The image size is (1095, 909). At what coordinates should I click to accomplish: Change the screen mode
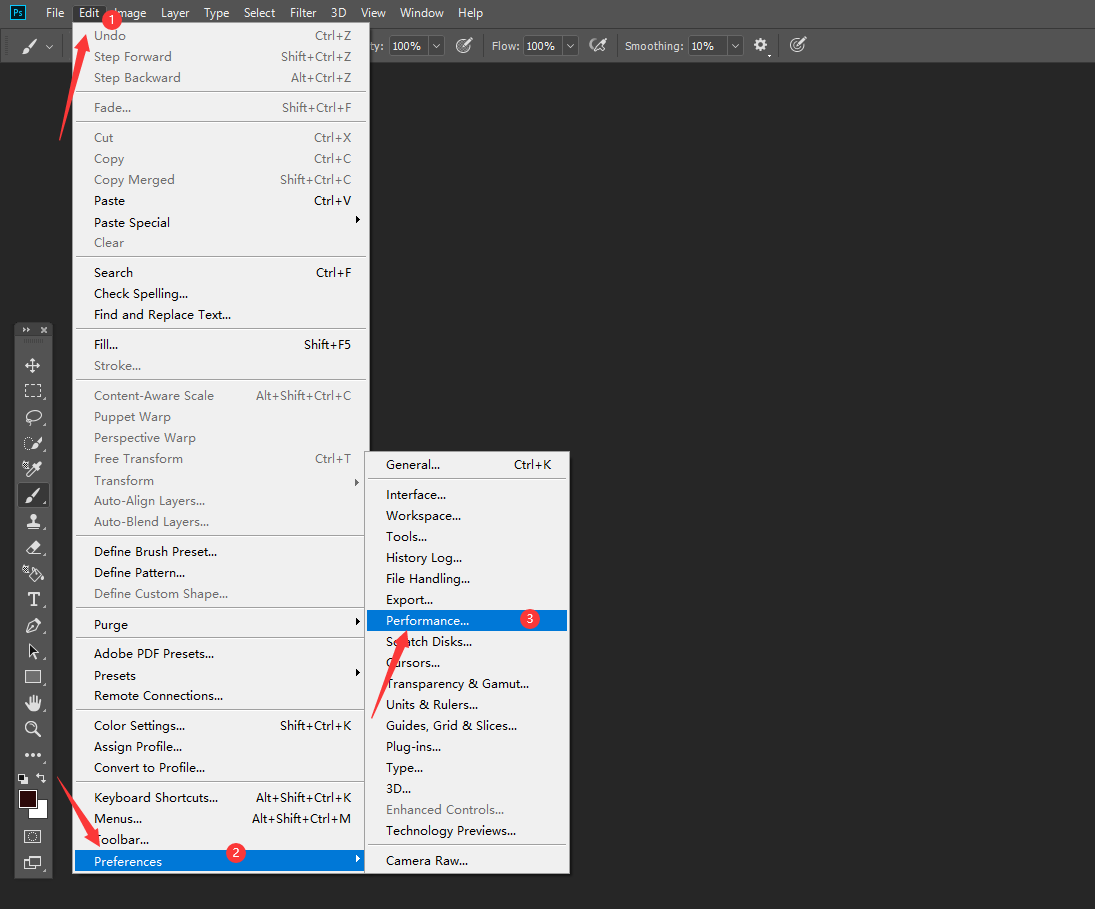pyautogui.click(x=33, y=863)
